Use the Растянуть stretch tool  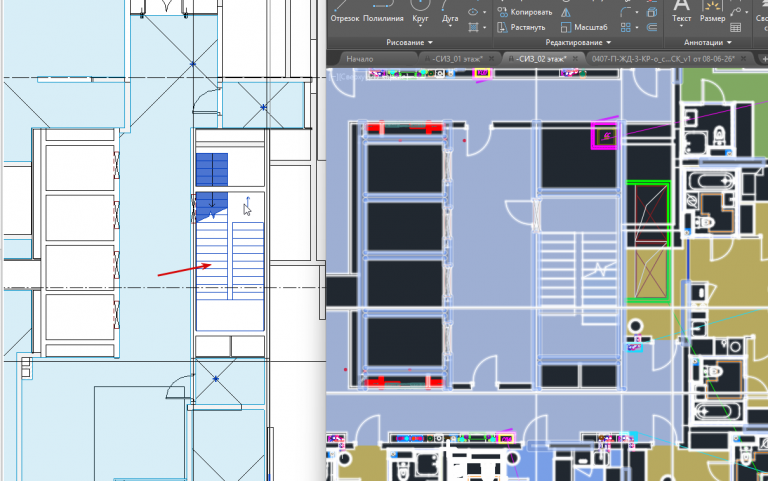[522, 27]
